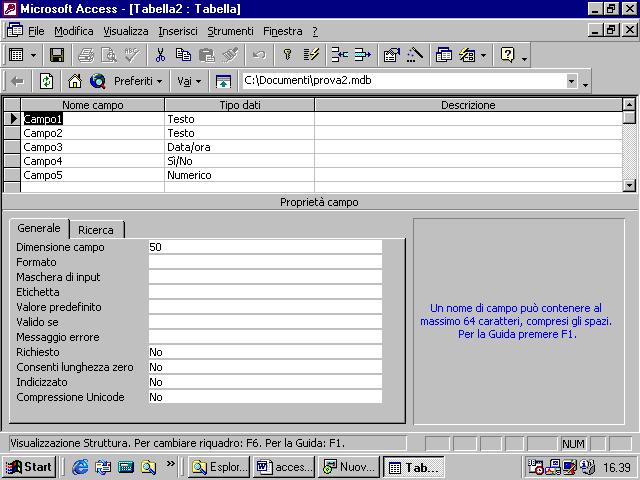Click the Tab... taskbar button
640x480 pixels.
[x=413, y=467]
